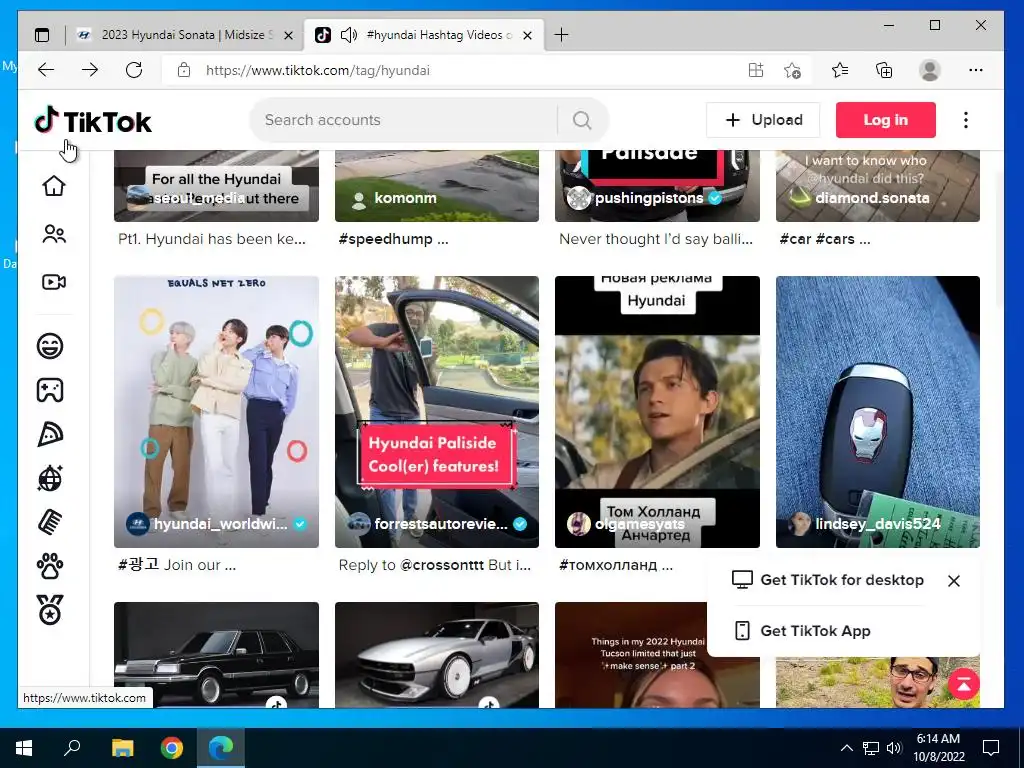Open the Hyundai Paliside Cool(er) features video
The width and height of the screenshot is (1024, 768).
[x=437, y=411]
